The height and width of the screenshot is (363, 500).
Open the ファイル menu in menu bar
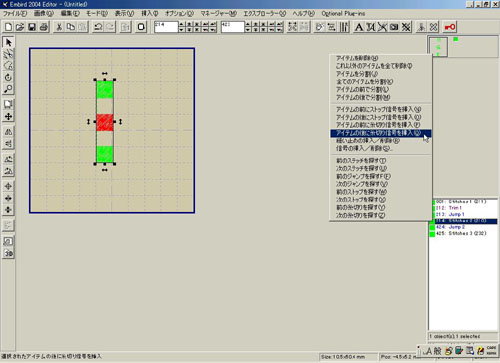pyautogui.click(x=15, y=13)
